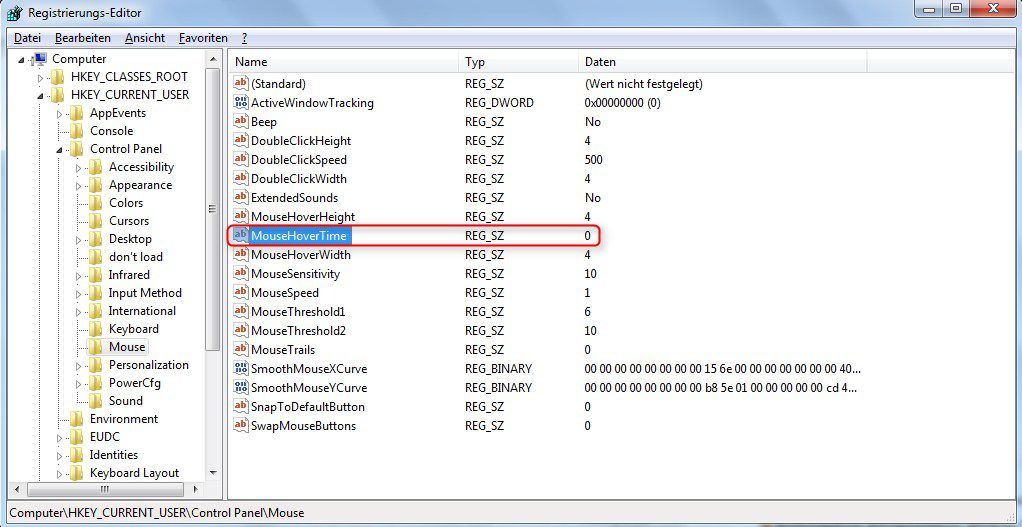1022x527 pixels.
Task: Select the Keyboard Layout tree item
Action: point(134,473)
